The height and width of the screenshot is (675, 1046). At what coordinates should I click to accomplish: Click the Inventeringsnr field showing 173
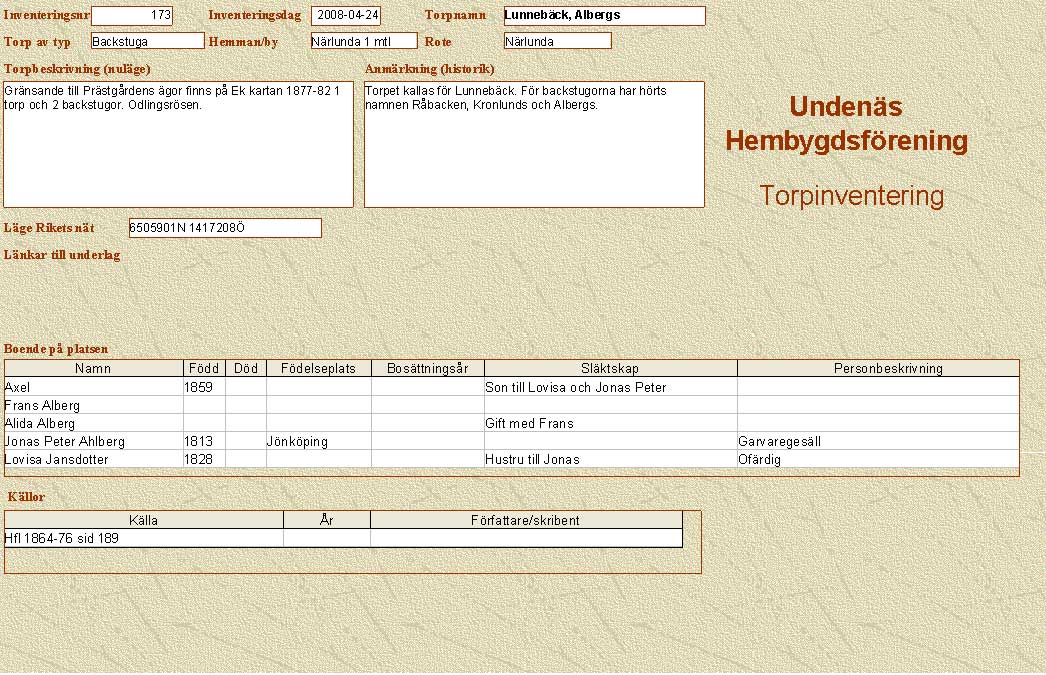click(132, 16)
